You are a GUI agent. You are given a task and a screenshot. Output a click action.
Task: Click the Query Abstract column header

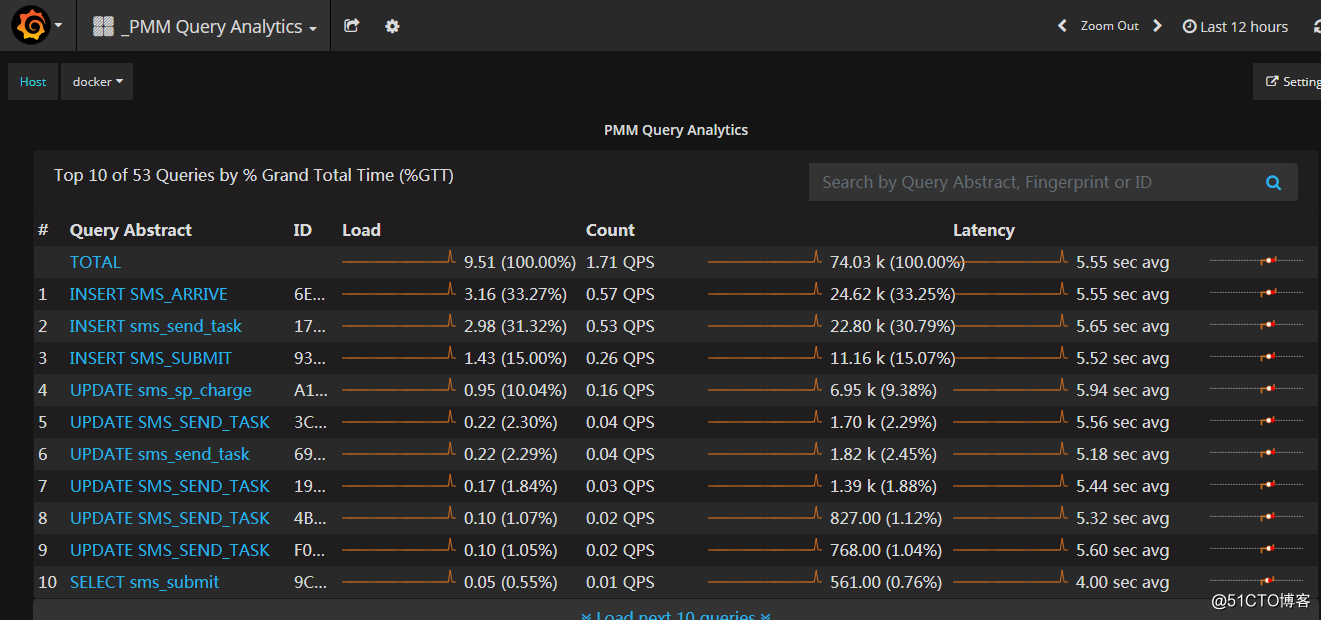click(x=131, y=230)
